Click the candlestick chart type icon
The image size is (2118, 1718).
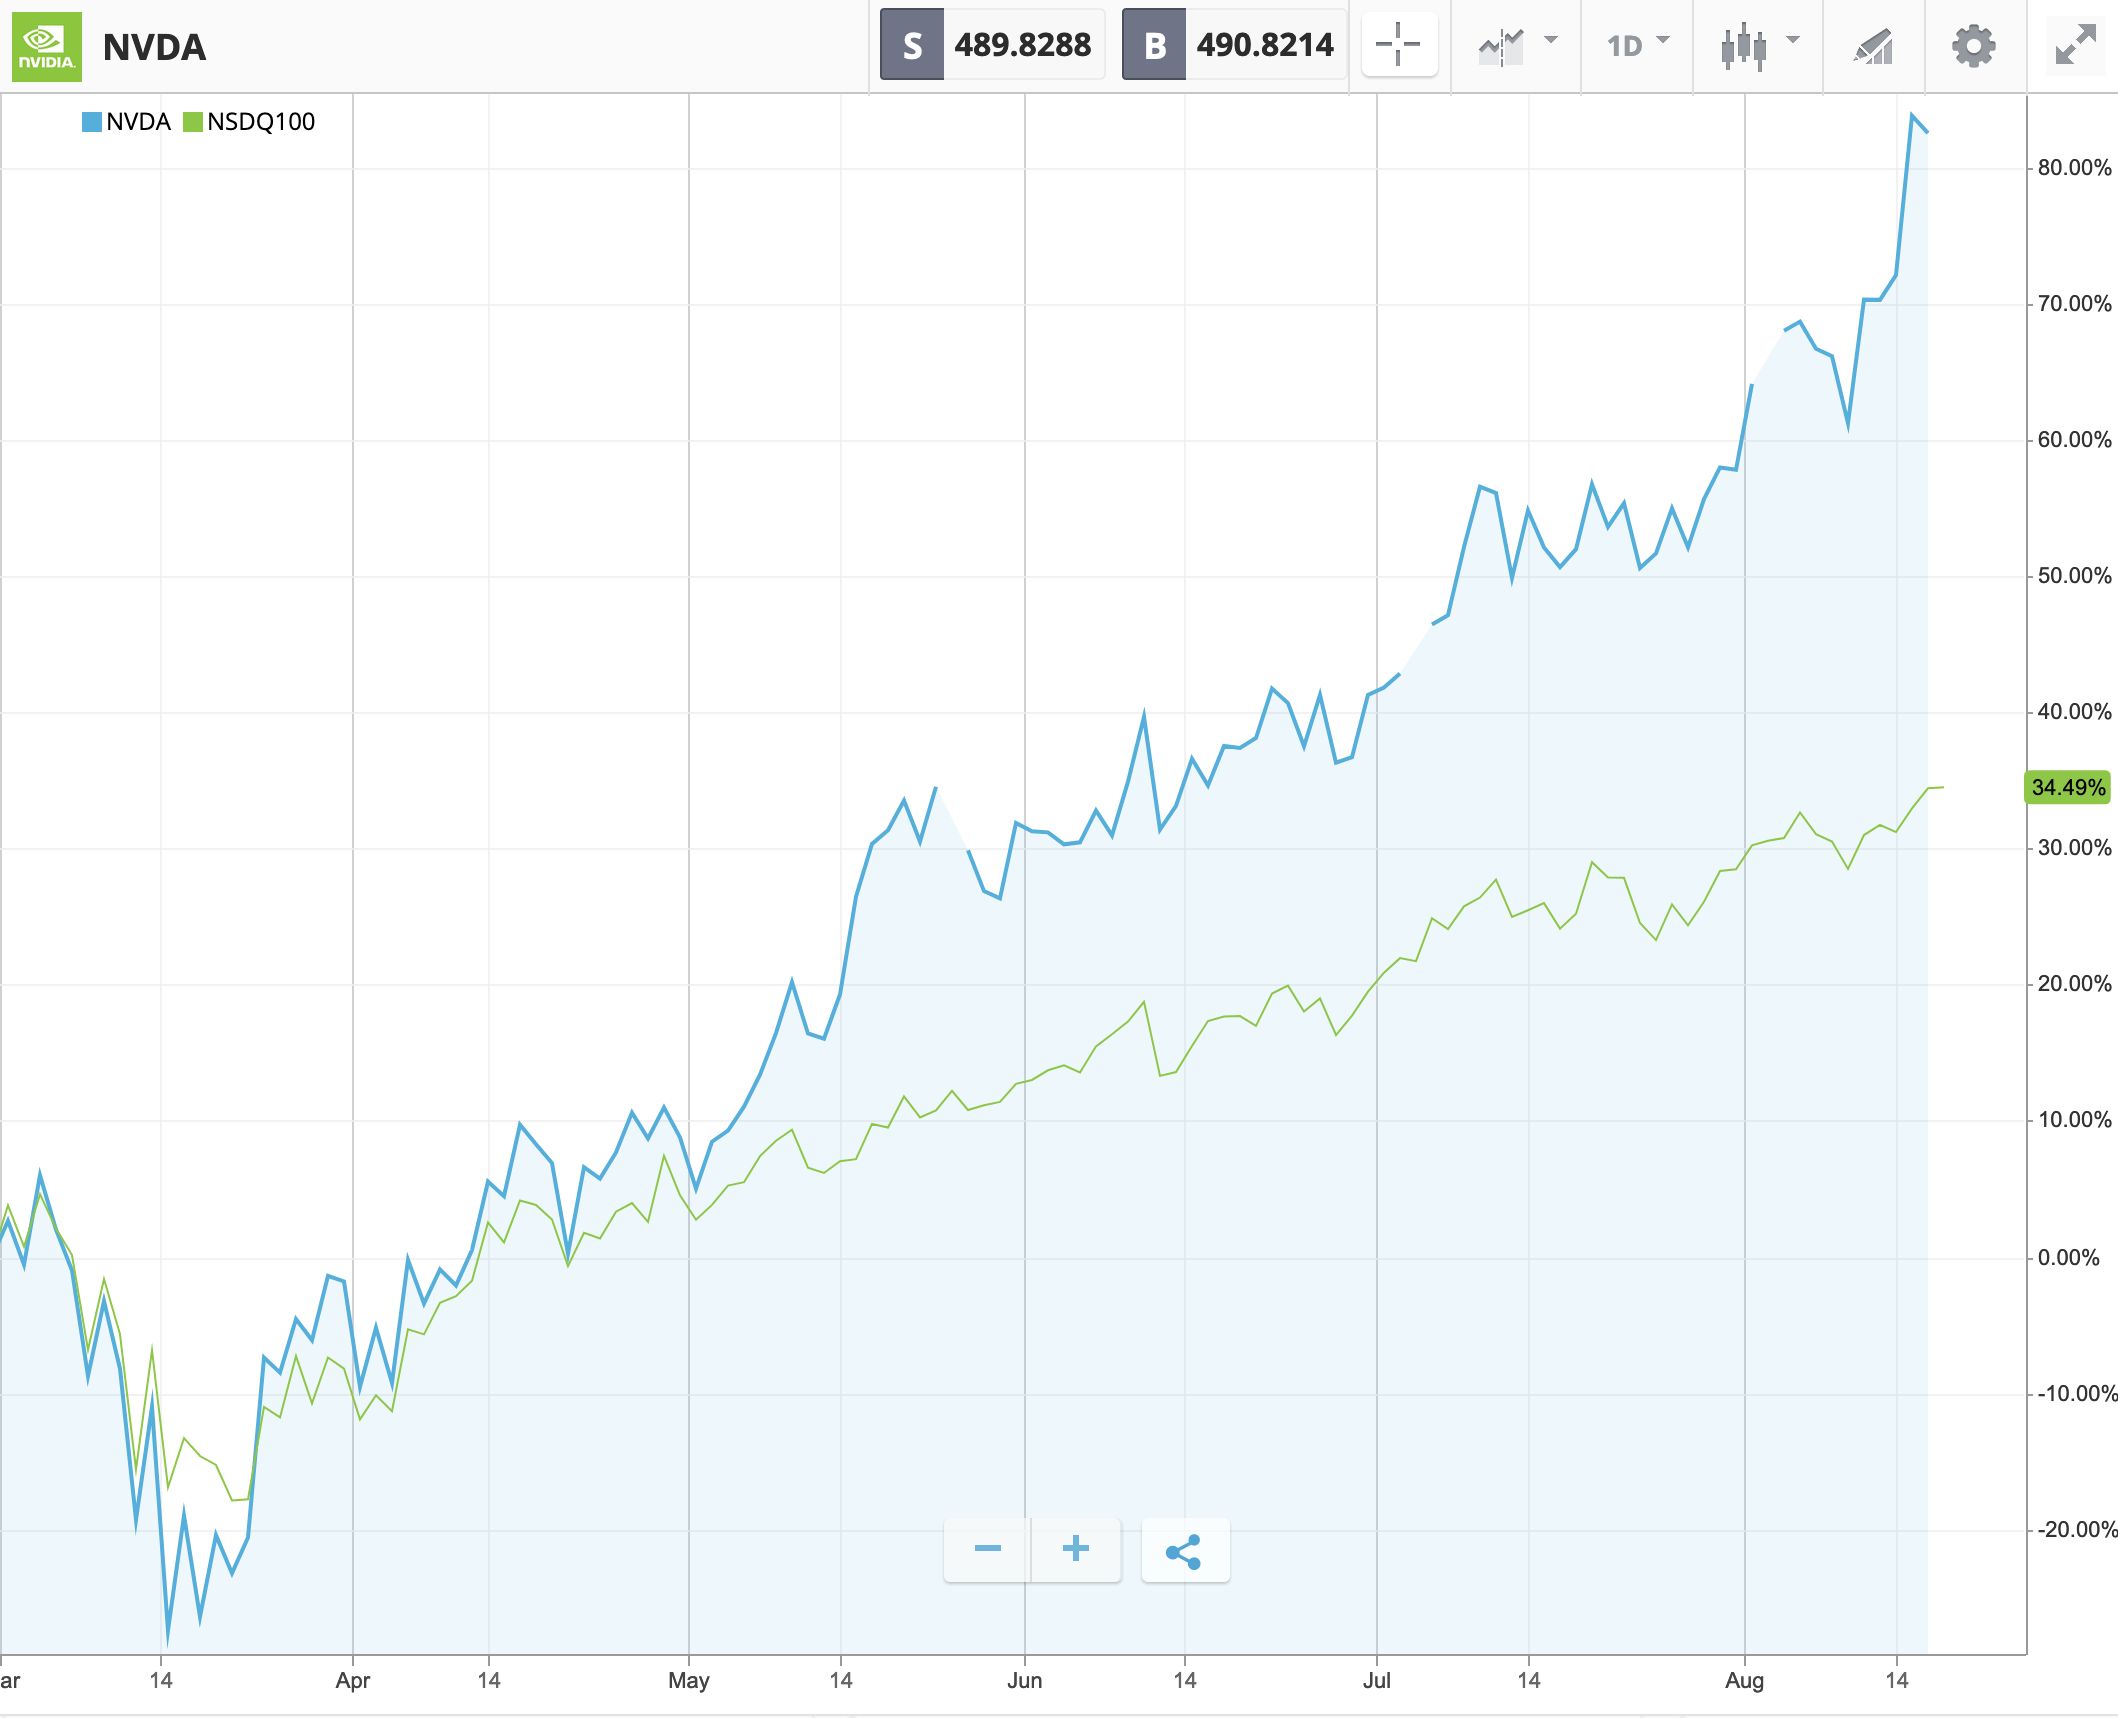tap(1743, 46)
